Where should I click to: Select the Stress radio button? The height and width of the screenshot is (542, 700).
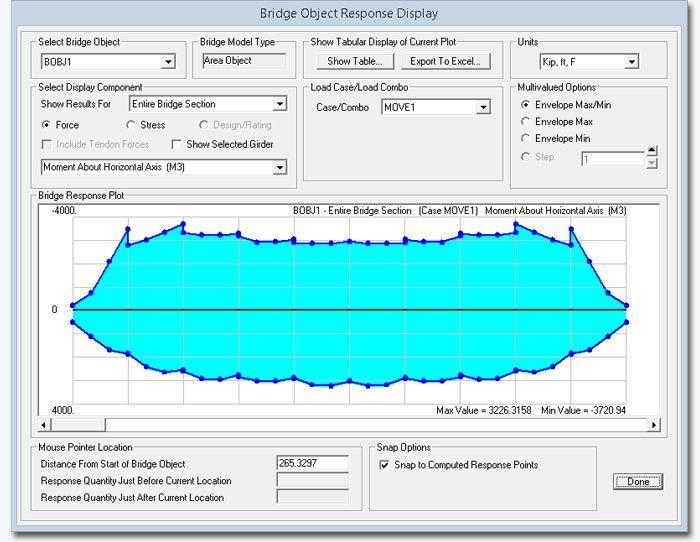pos(130,125)
